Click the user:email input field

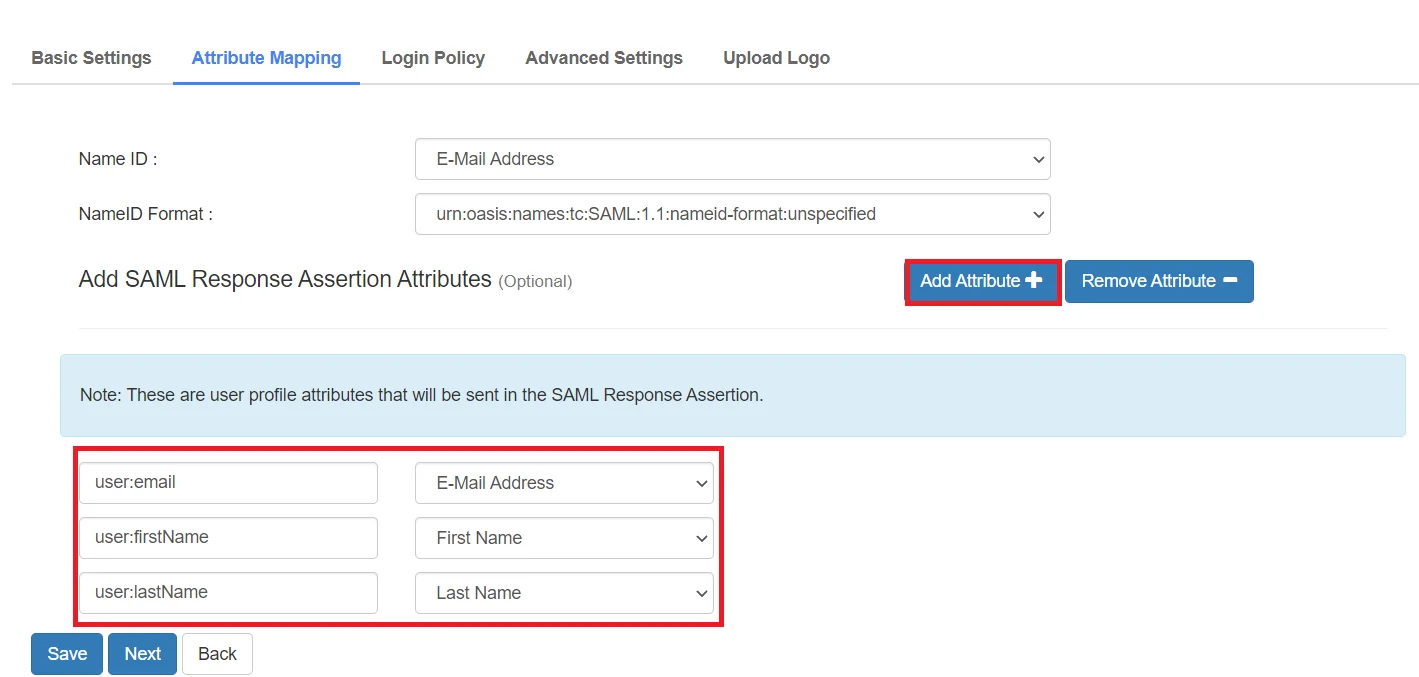point(228,483)
